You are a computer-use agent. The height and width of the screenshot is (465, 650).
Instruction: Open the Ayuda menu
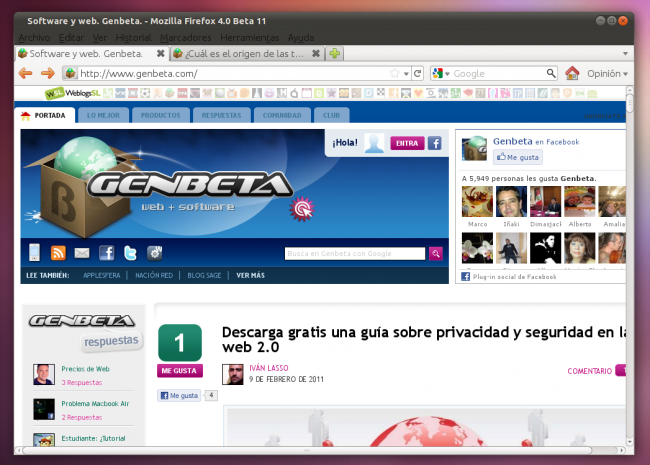click(x=301, y=38)
